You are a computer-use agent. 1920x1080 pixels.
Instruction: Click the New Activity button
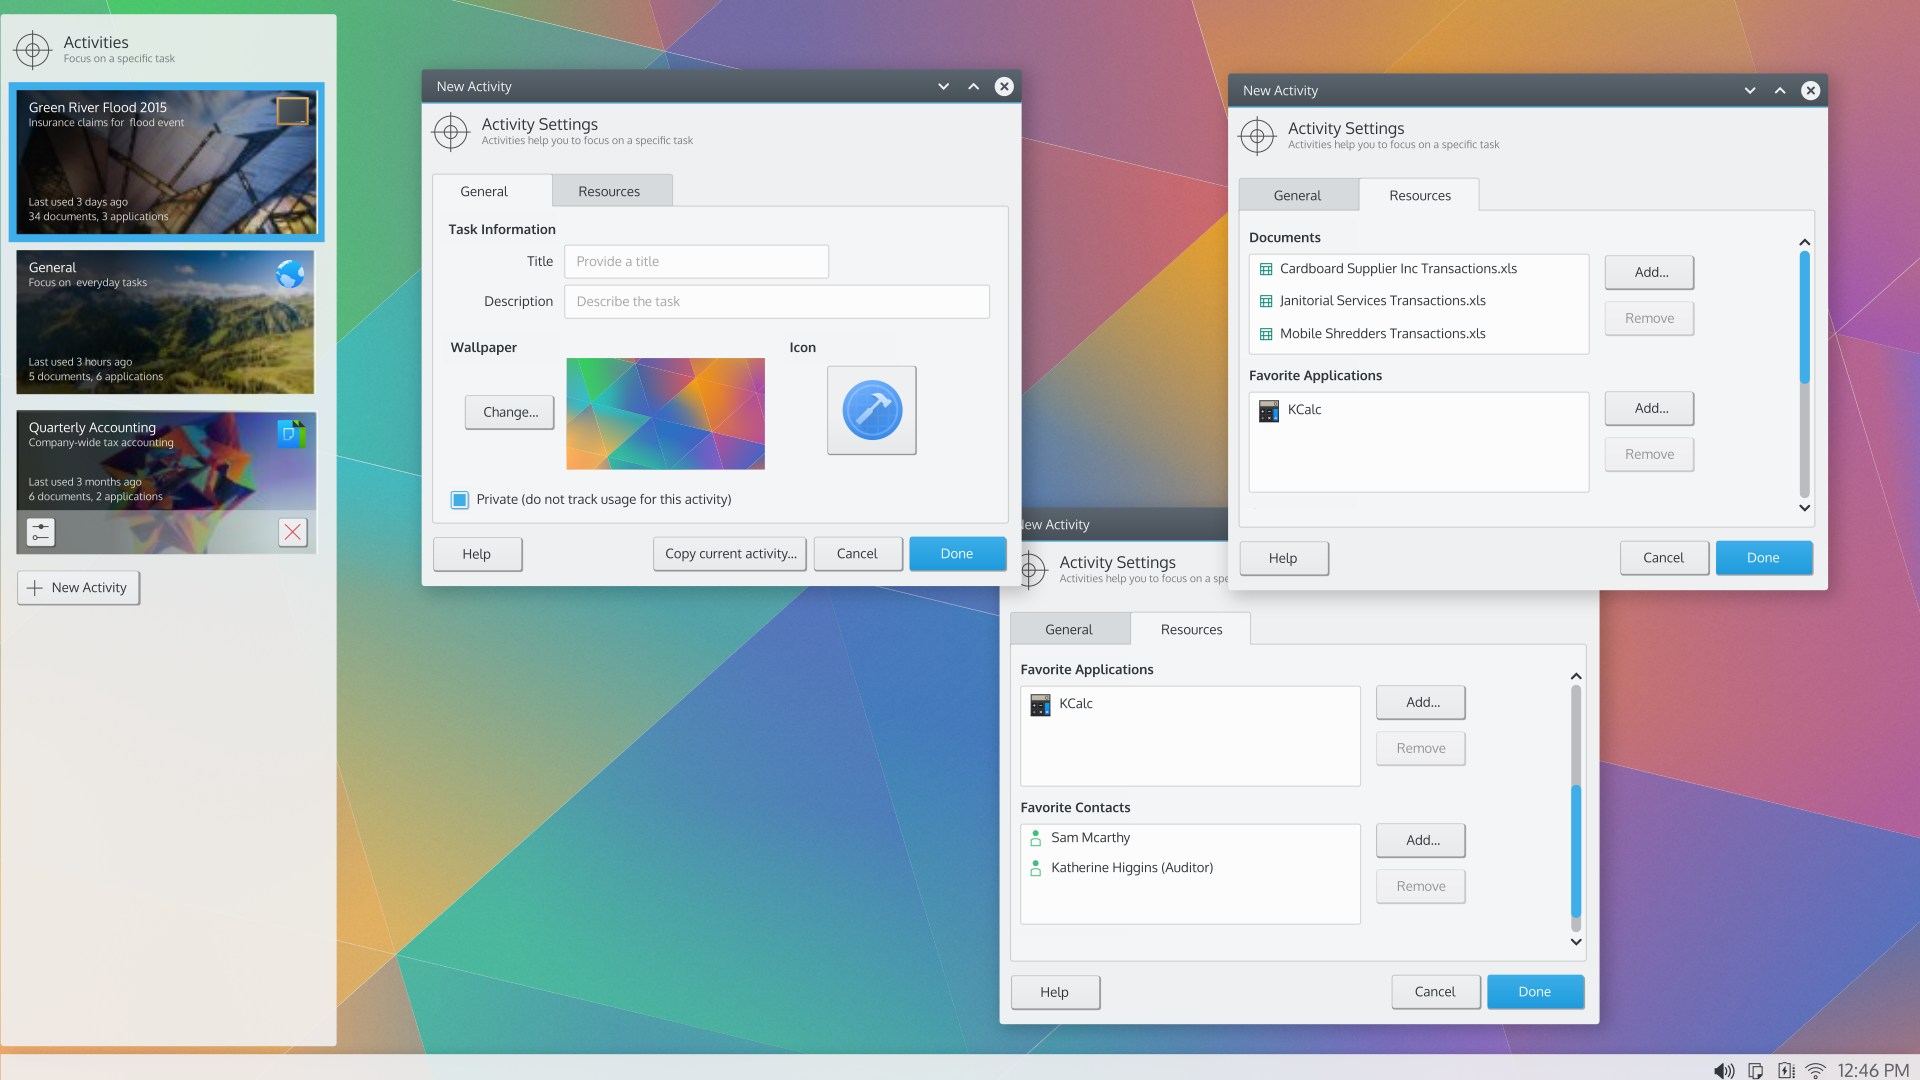[78, 588]
